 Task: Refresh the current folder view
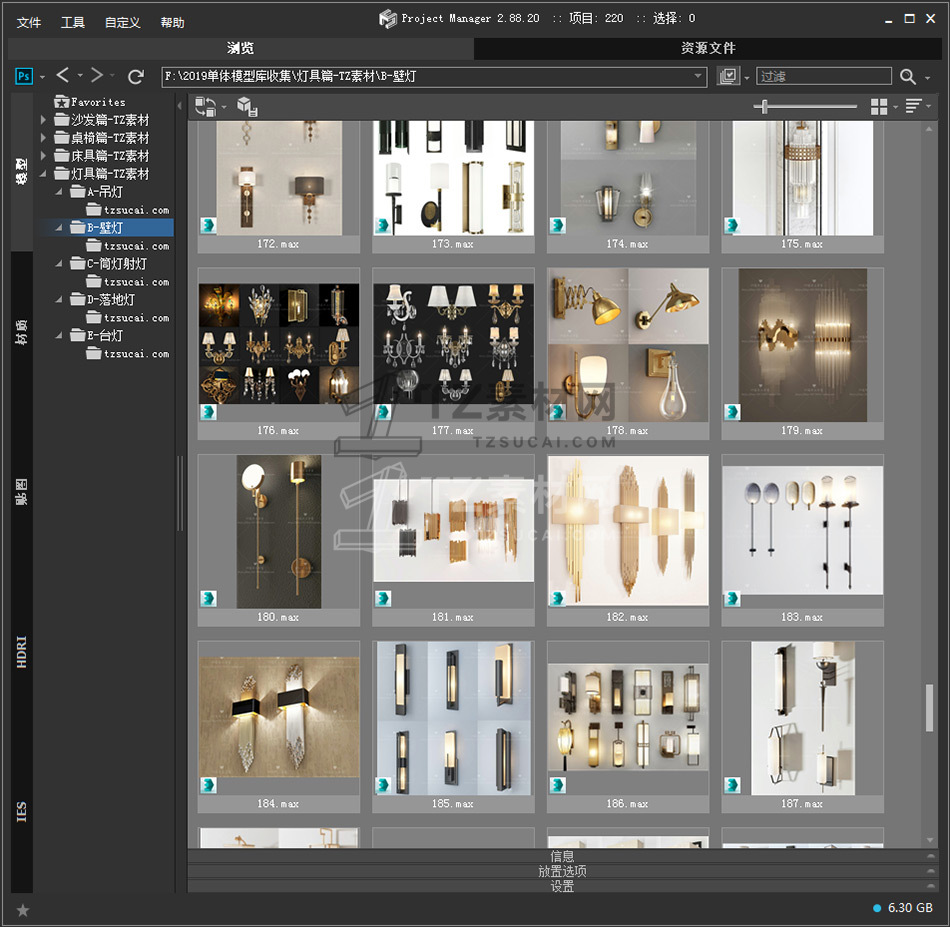point(136,76)
